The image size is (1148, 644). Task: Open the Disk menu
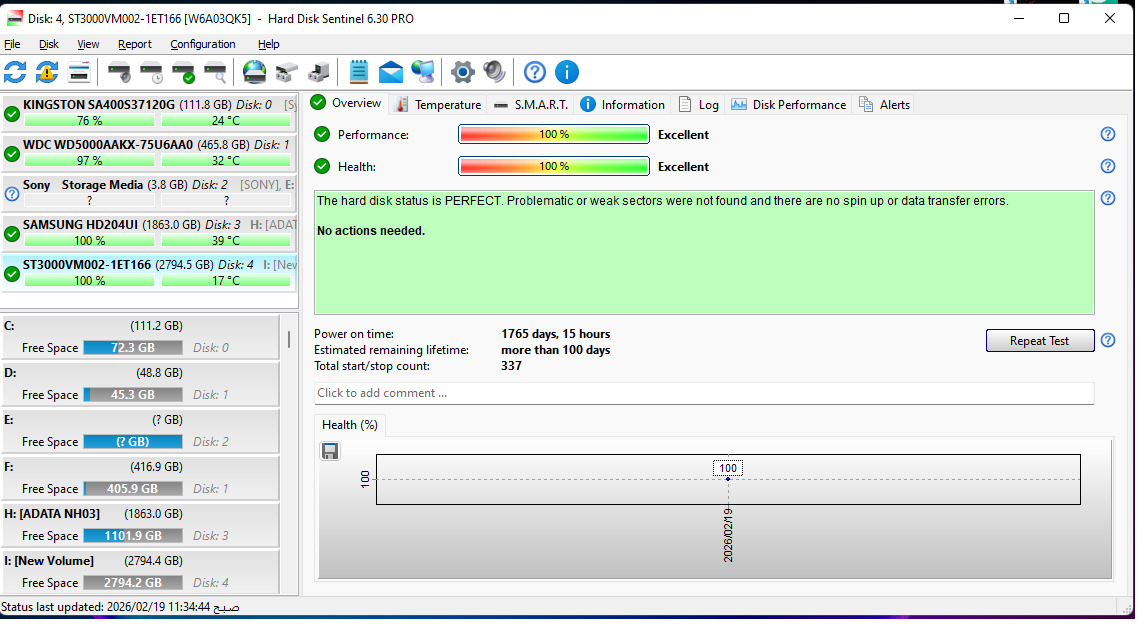tap(48, 44)
